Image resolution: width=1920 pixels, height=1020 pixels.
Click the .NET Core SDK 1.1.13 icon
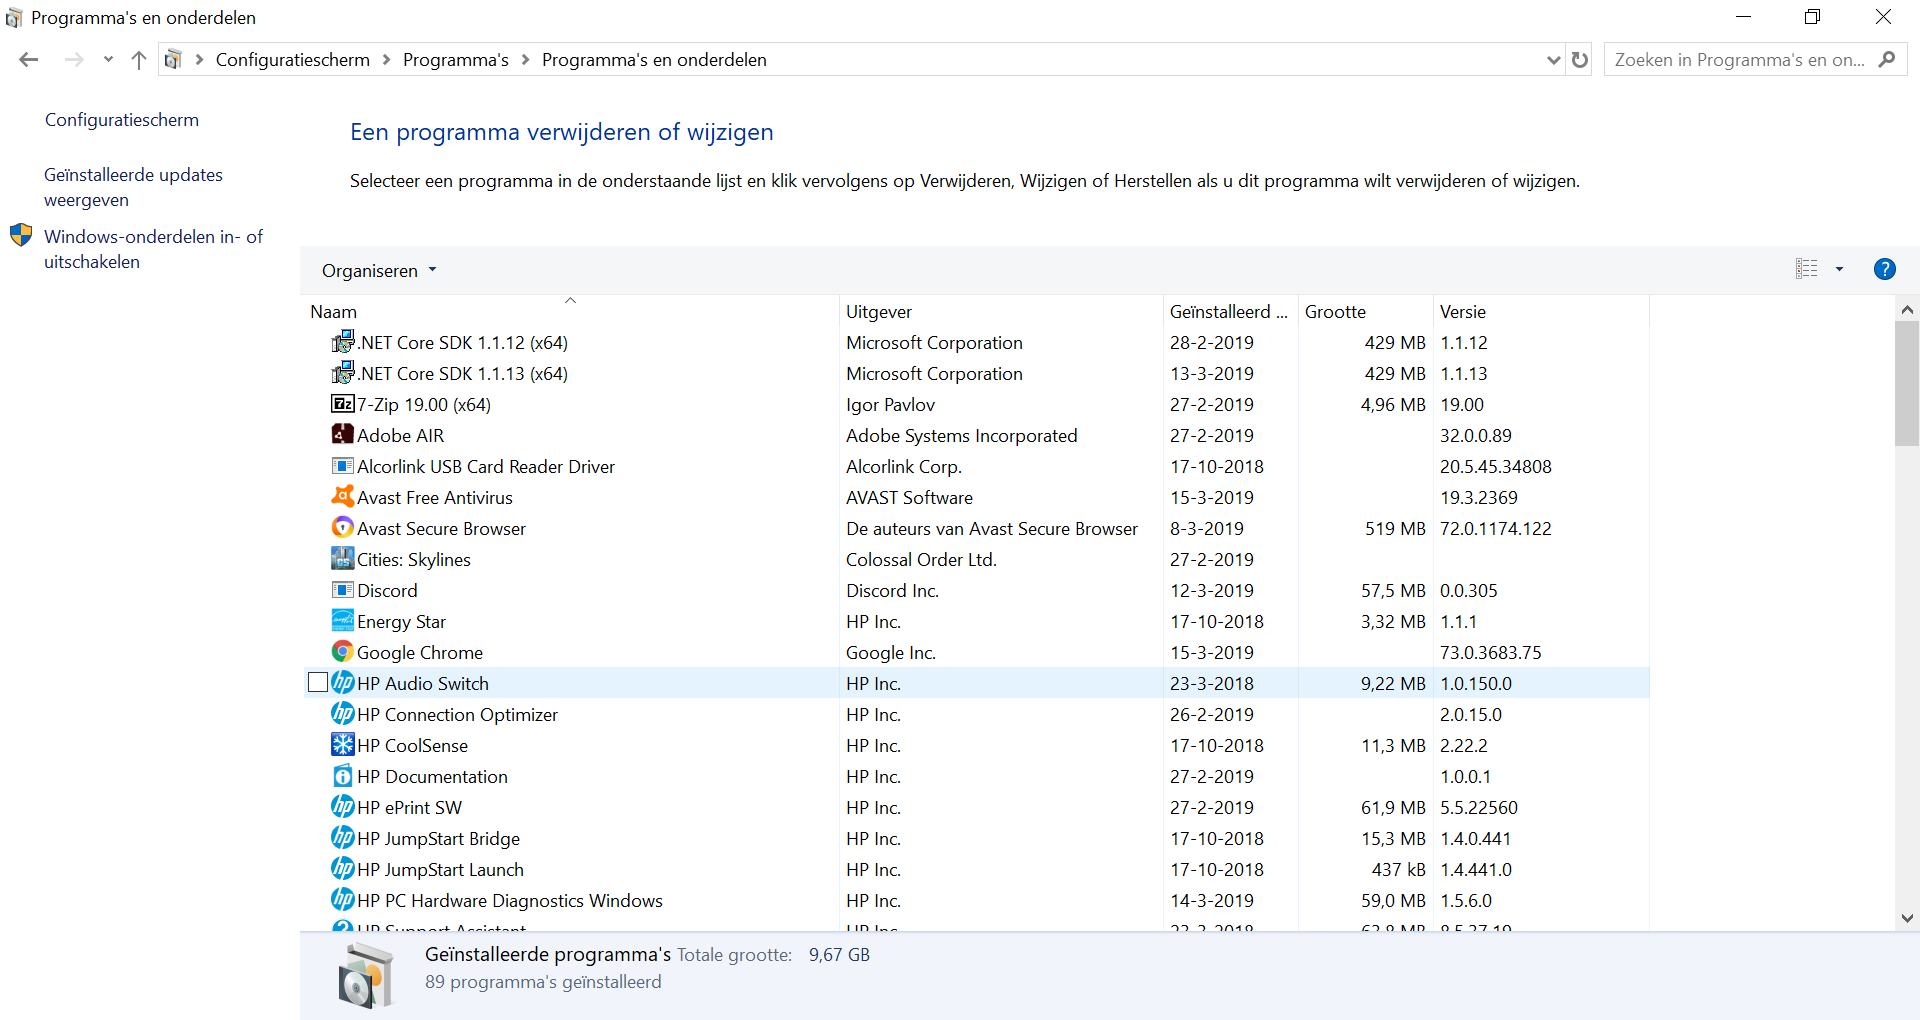coord(343,373)
